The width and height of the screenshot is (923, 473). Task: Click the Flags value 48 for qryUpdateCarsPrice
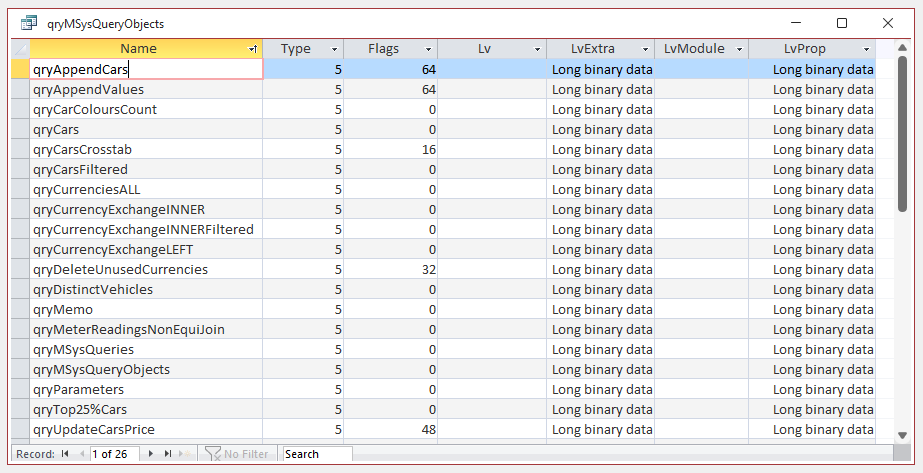click(391, 429)
